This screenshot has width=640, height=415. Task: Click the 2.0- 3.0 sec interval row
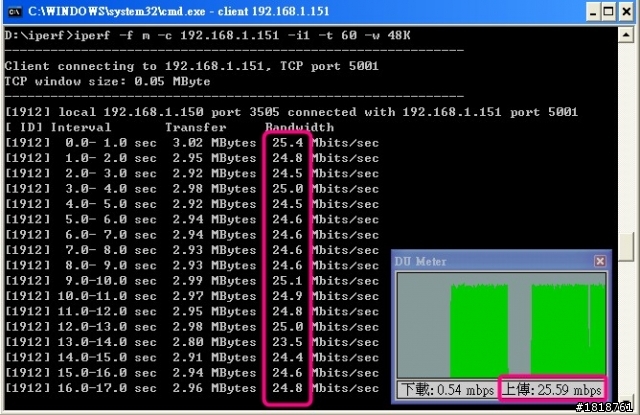click(x=192, y=173)
